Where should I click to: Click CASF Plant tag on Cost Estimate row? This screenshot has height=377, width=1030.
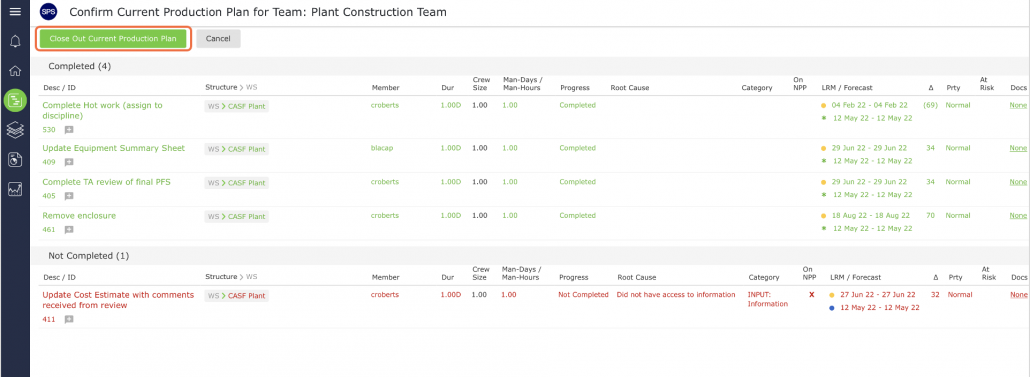pos(236,296)
